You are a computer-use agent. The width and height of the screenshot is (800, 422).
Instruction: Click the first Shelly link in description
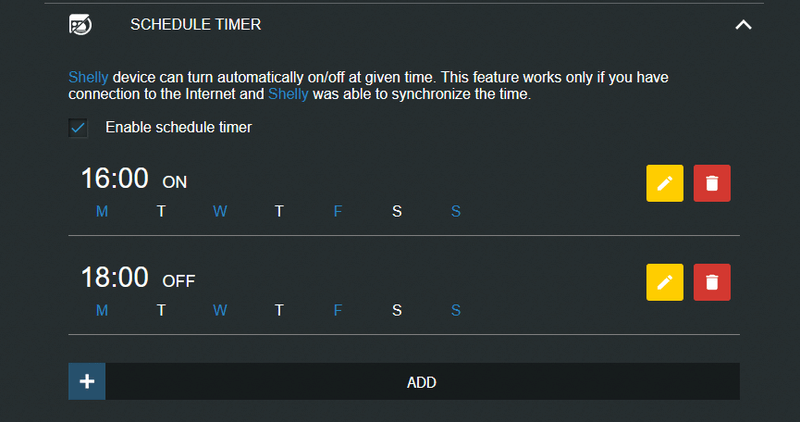(x=88, y=77)
